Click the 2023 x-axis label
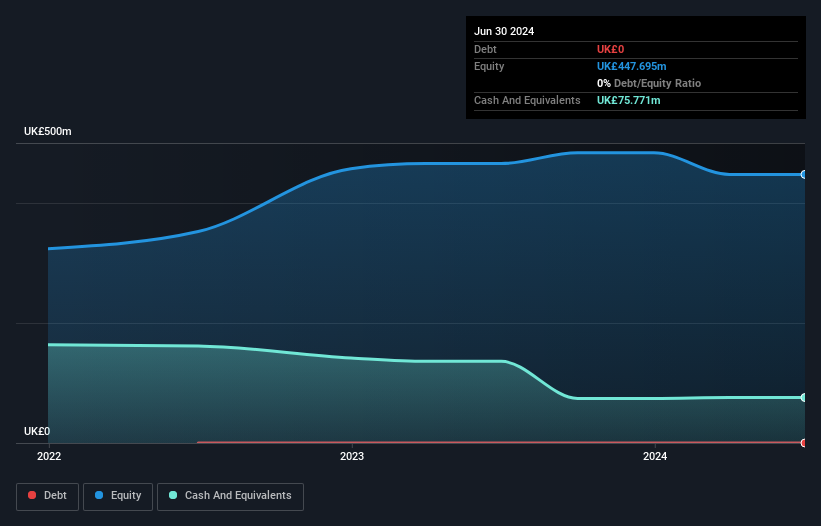 coord(352,456)
